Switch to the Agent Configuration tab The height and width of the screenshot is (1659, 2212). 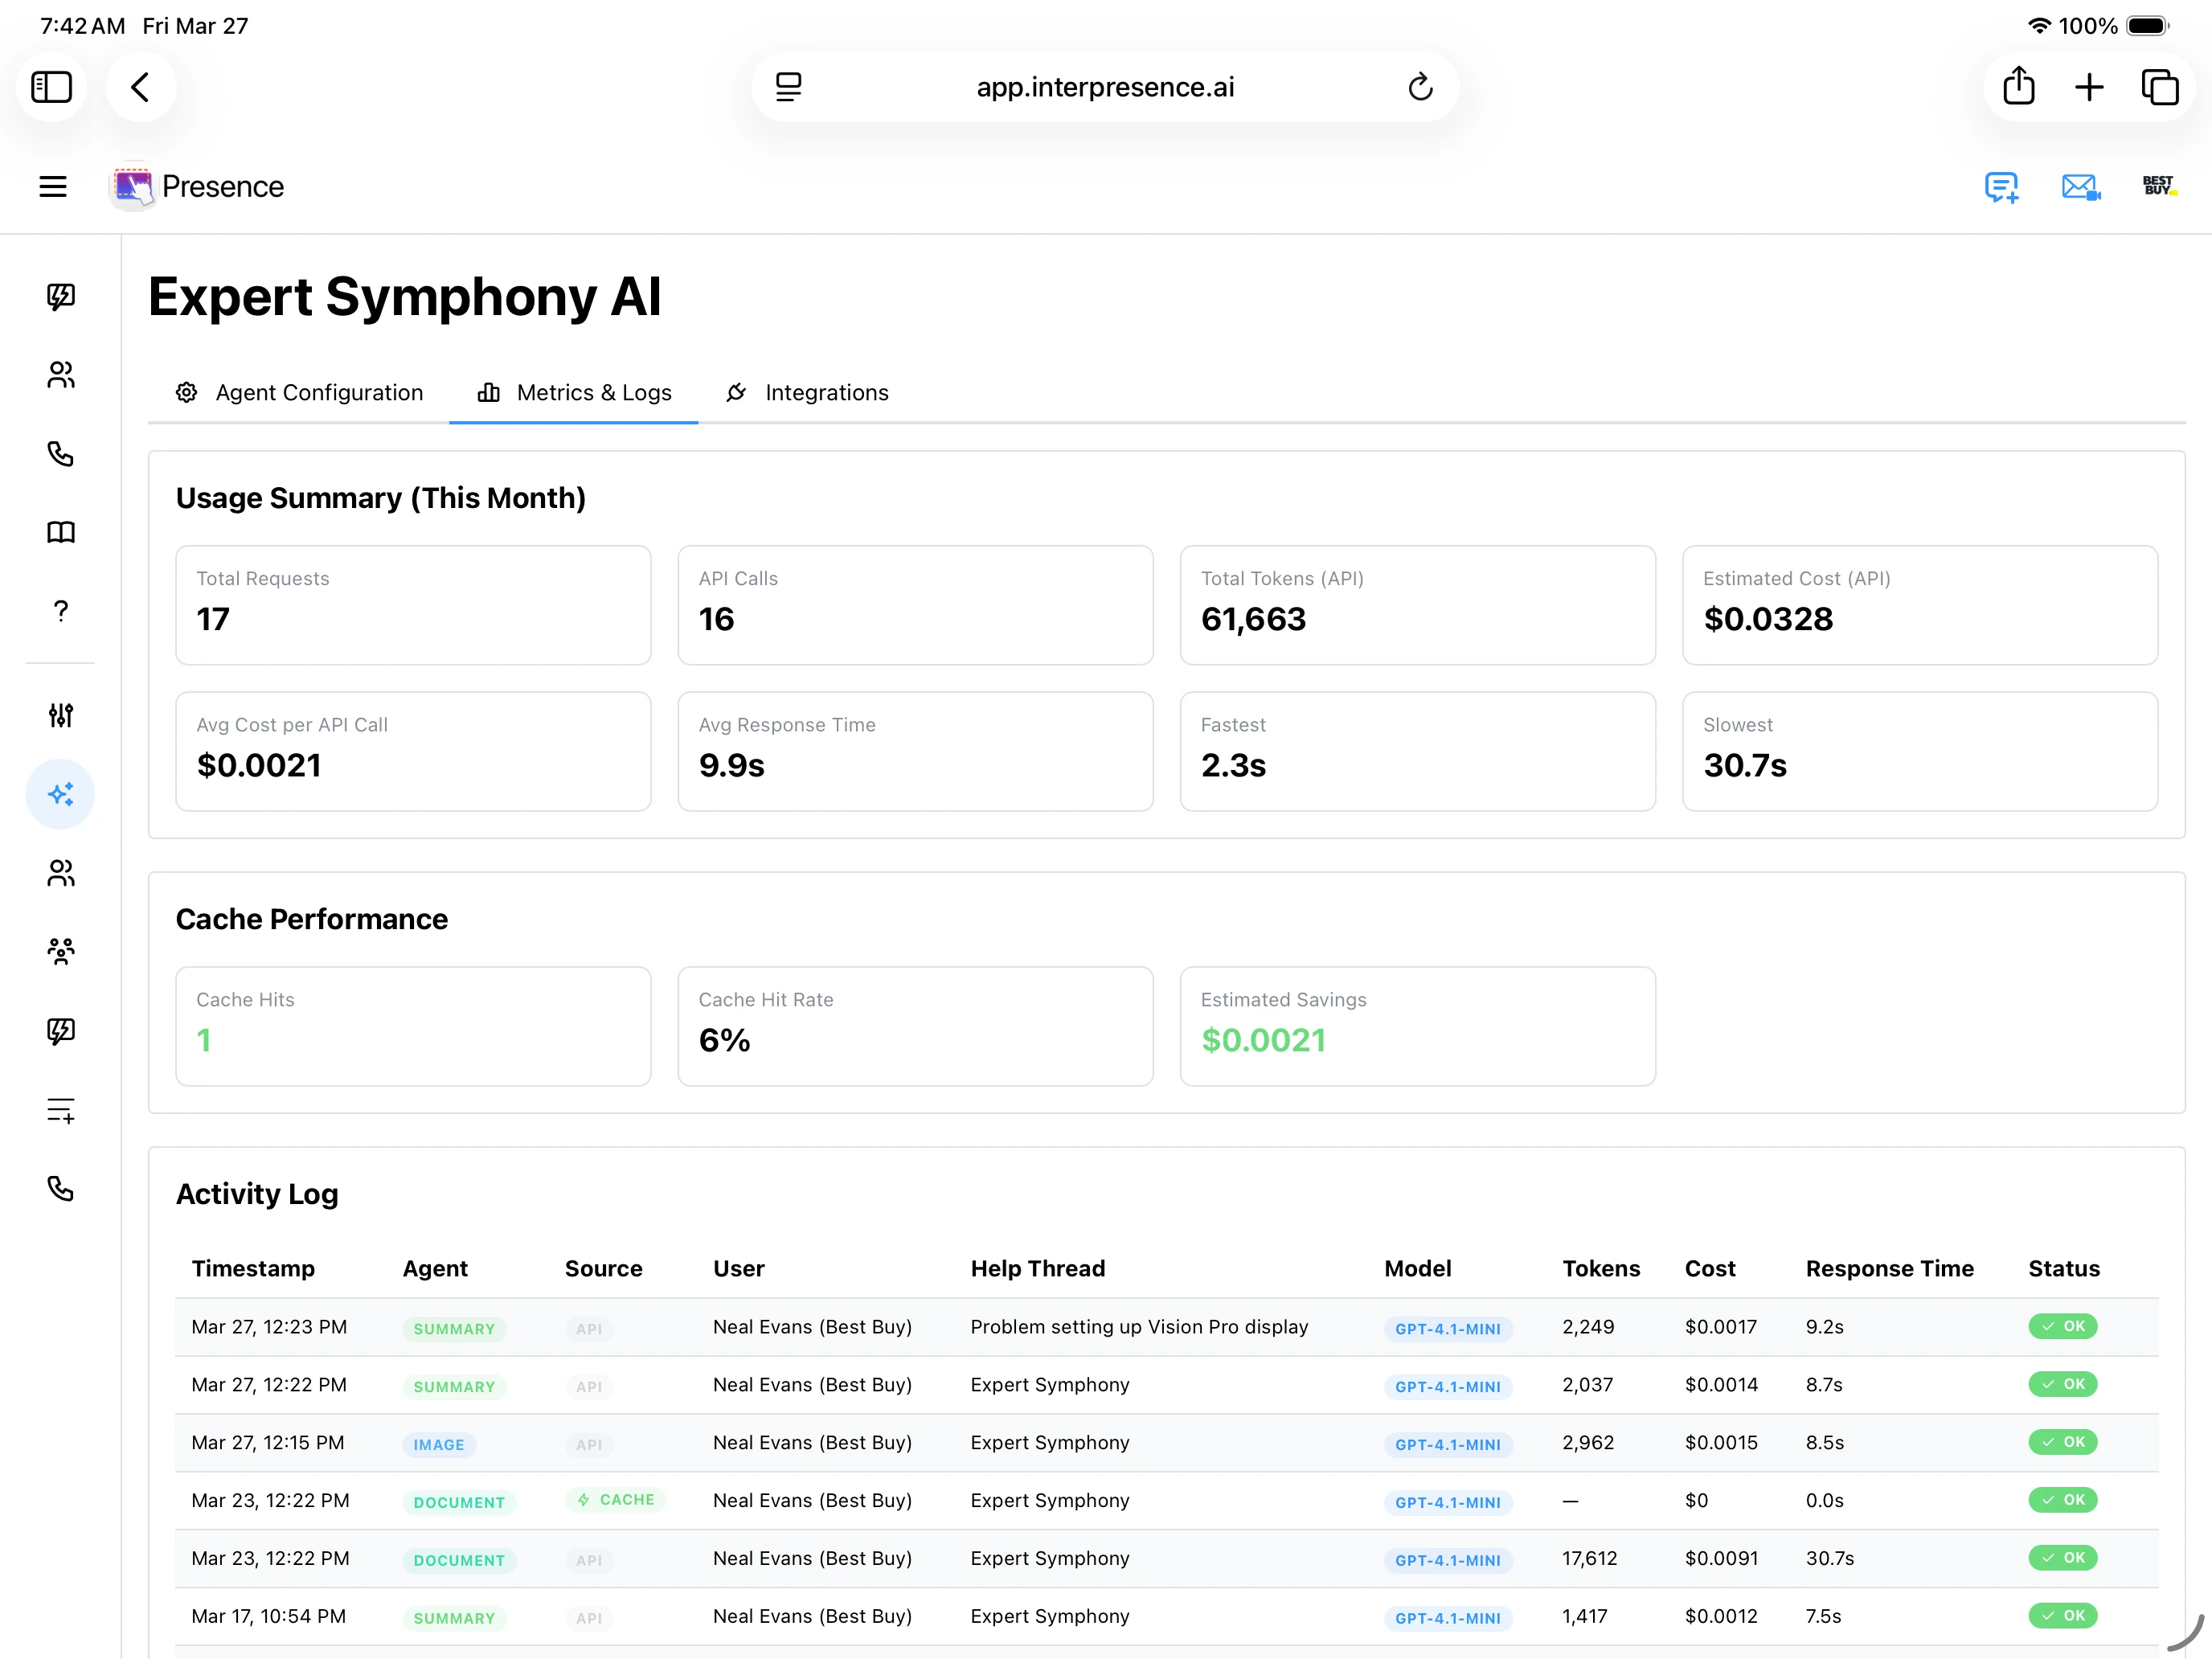[x=319, y=392]
